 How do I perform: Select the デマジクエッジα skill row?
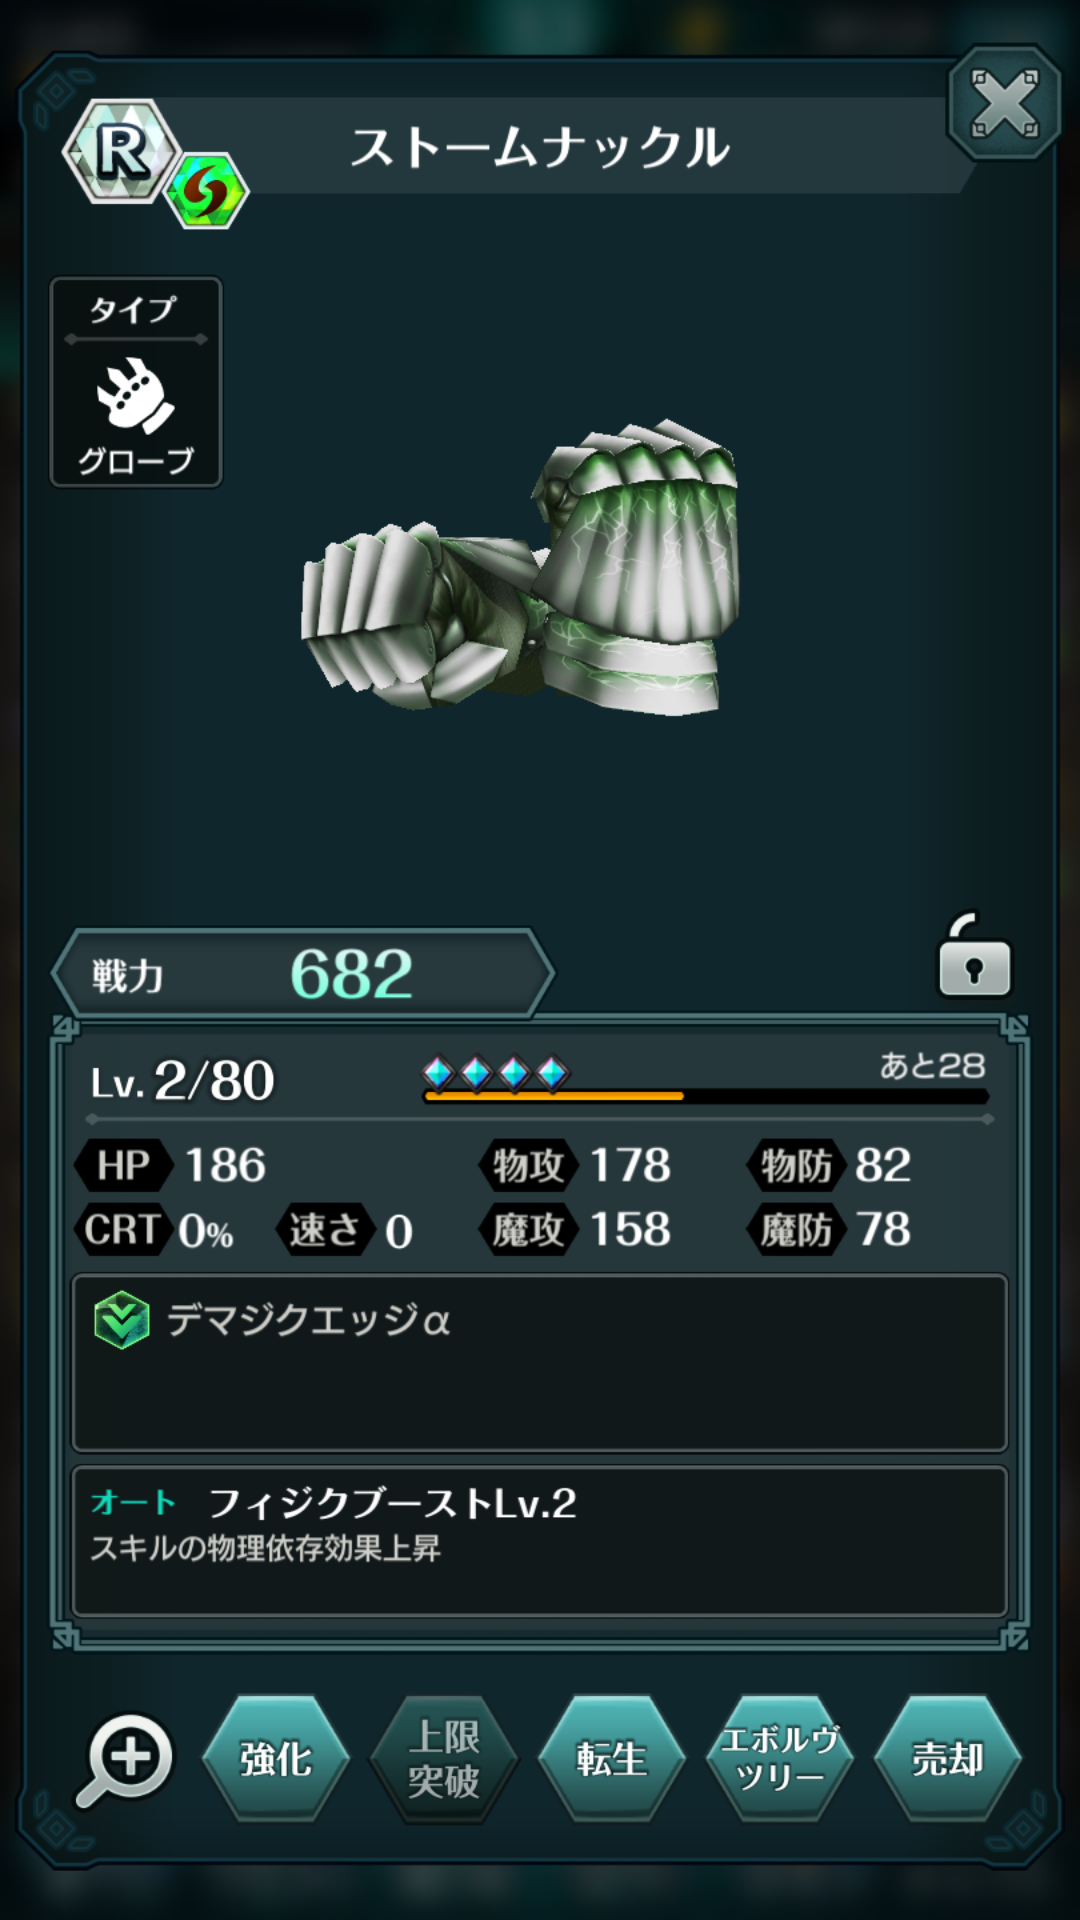[x=540, y=1362]
